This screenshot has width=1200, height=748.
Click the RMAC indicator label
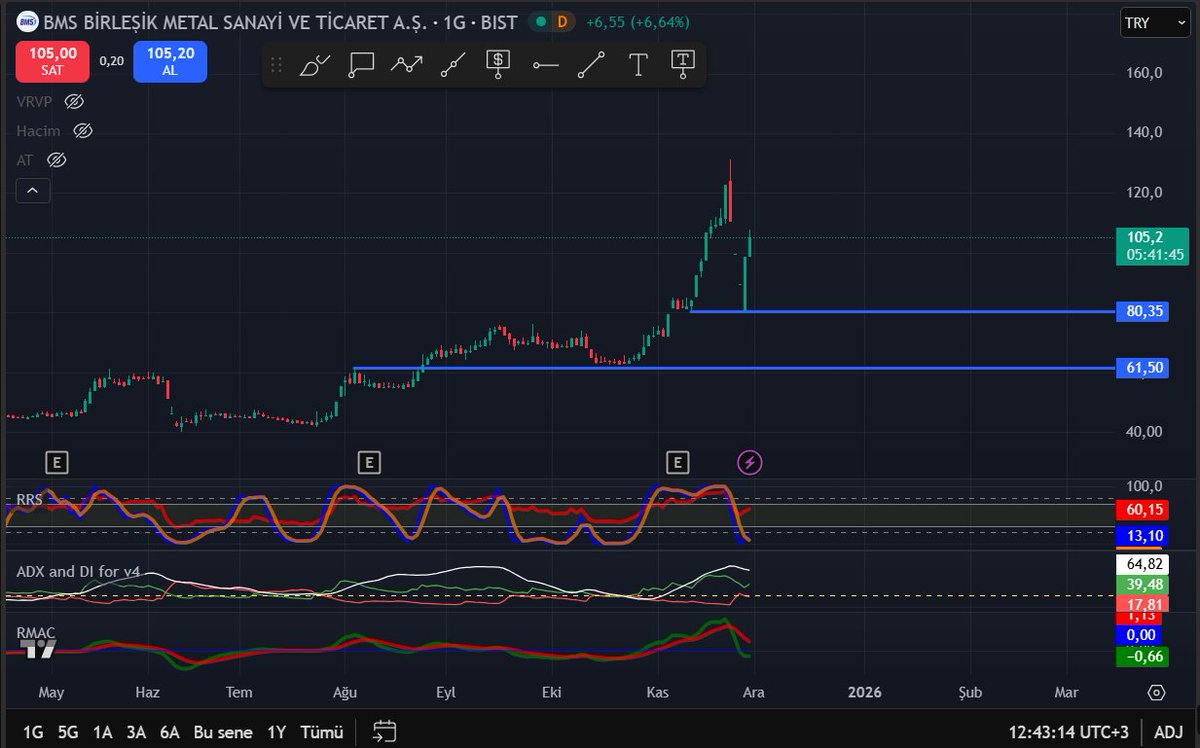pyautogui.click(x=36, y=632)
